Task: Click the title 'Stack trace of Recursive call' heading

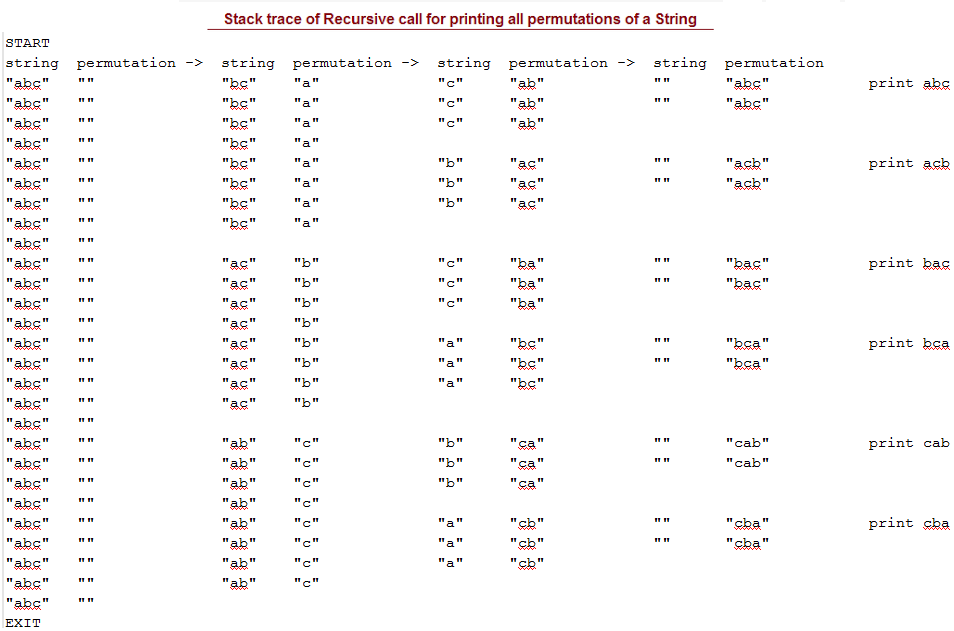Action: [x=460, y=19]
